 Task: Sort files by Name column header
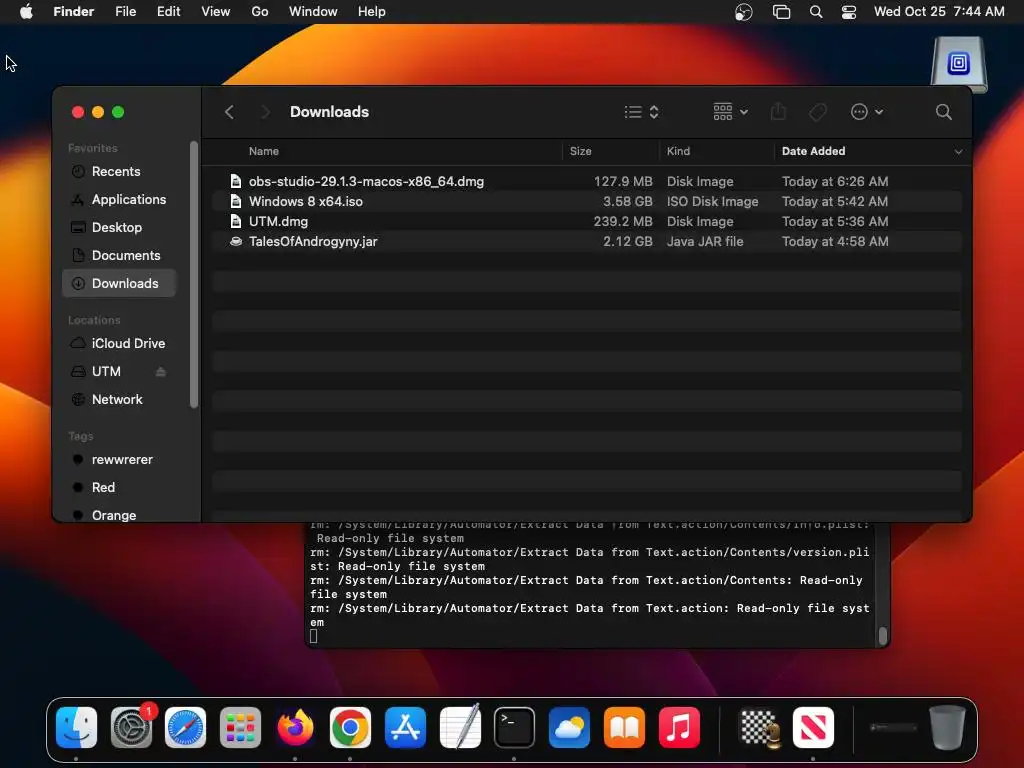(264, 151)
